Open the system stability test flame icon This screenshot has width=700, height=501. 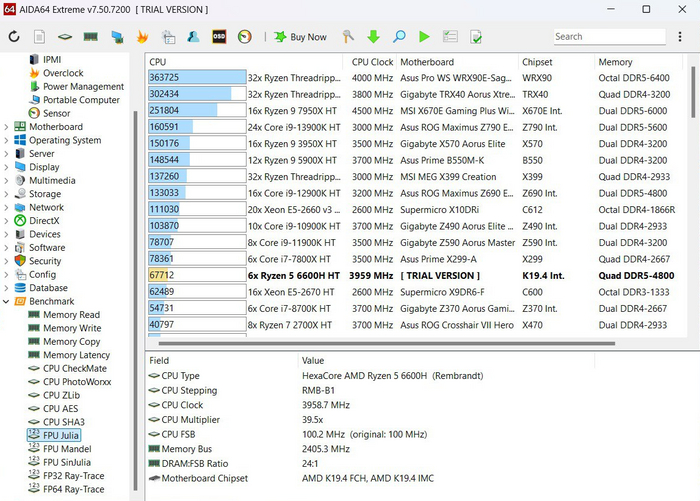(x=142, y=37)
